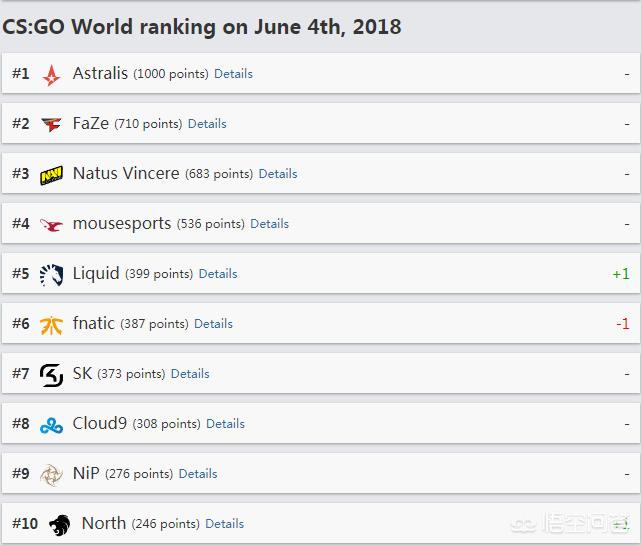Image resolution: width=641 pixels, height=545 pixels.
Task: Click the Cloud9 blue cloud logo
Action: pos(51,425)
